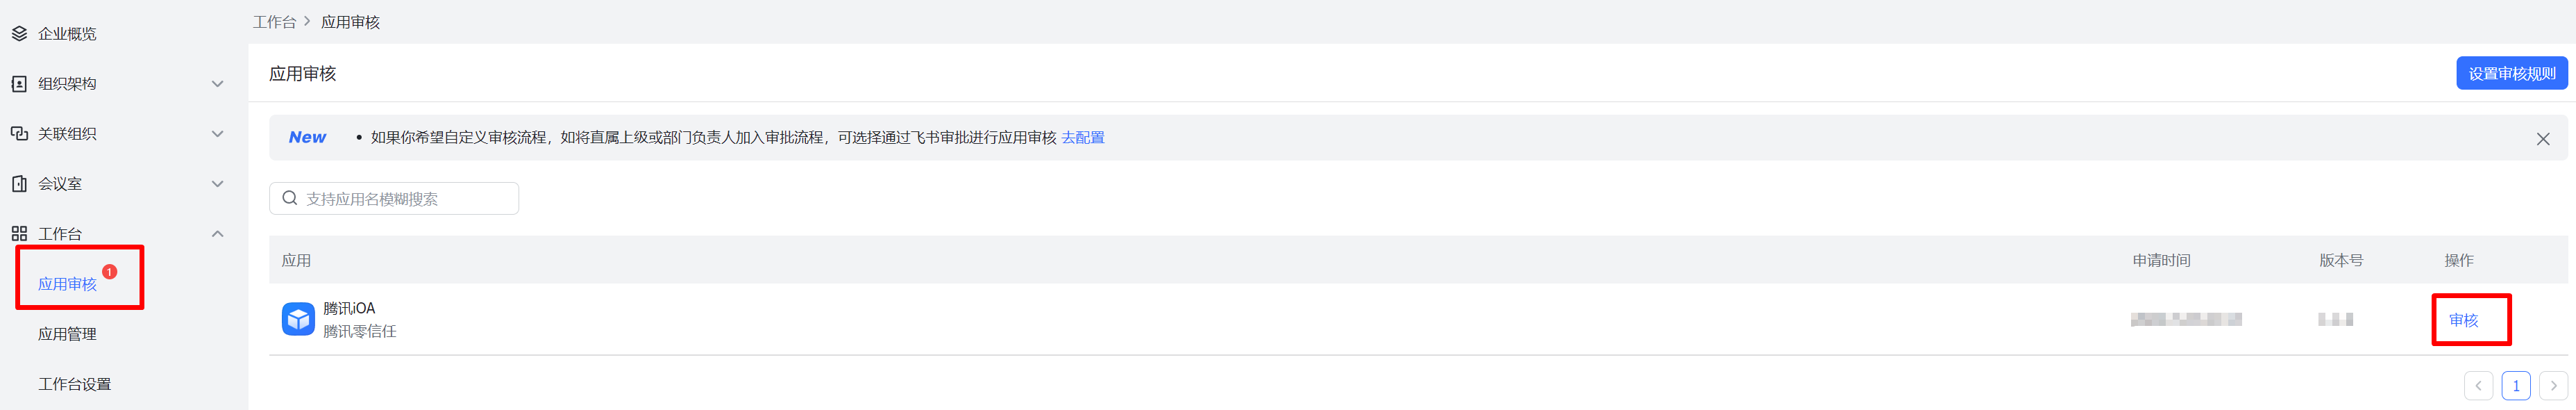Click the 设置审核规则 button
This screenshot has height=410, width=2576.
pos(2510,73)
